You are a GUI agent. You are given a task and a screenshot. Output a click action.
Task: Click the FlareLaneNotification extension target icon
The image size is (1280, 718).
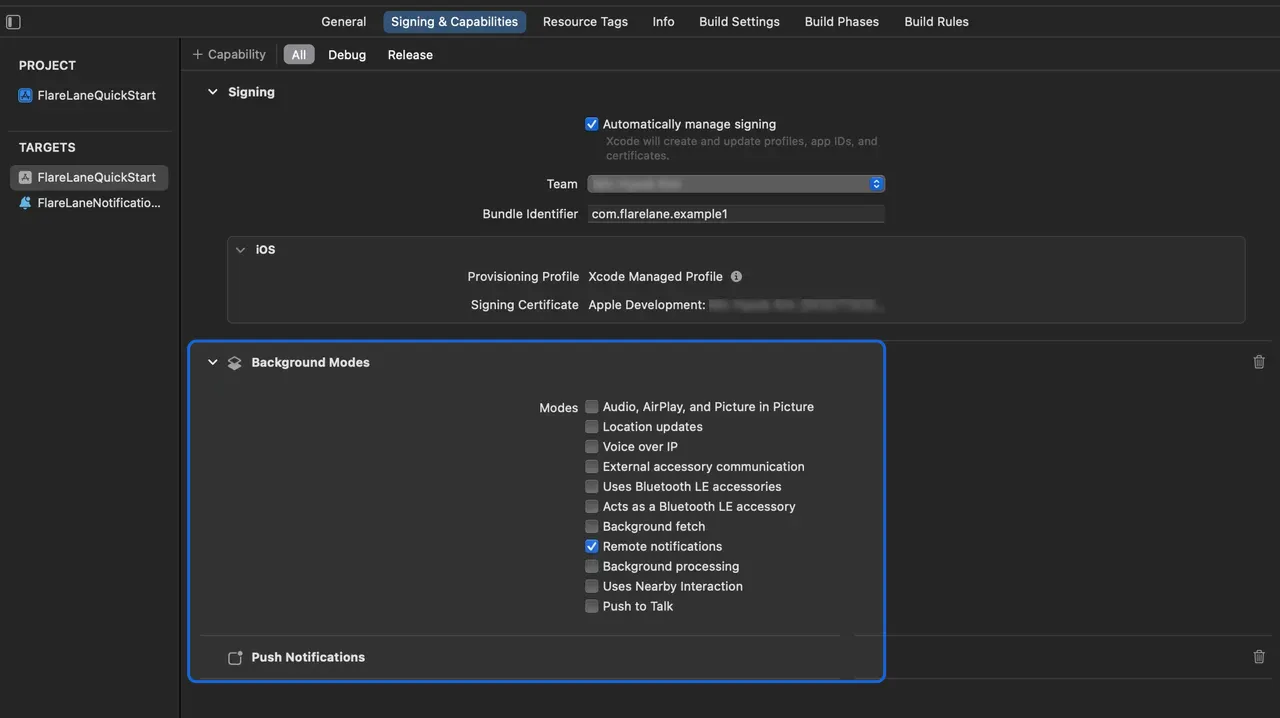(x=25, y=203)
